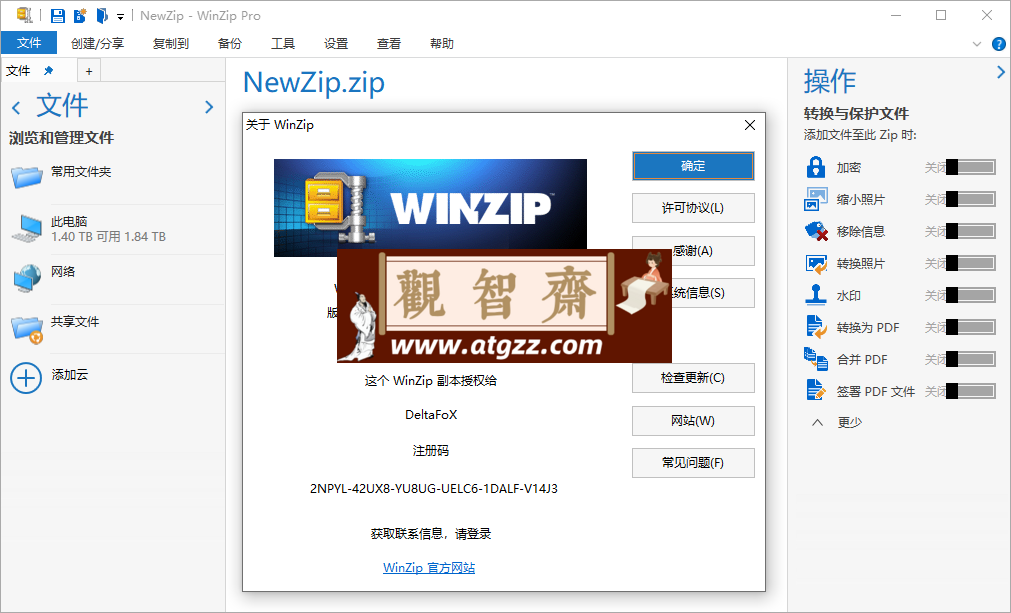
Task: Click the 签署 PDF 文件 icon
Action: [x=816, y=391]
